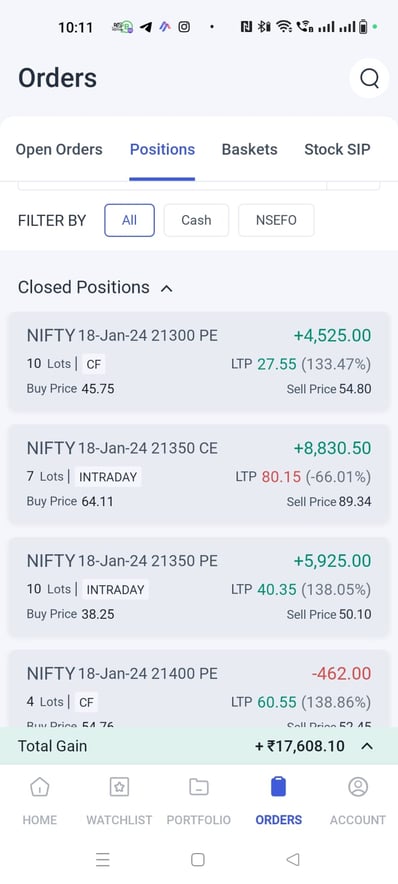Tap the Total Gain summary bar
Viewport: 398px width, 884px height.
coord(199,746)
